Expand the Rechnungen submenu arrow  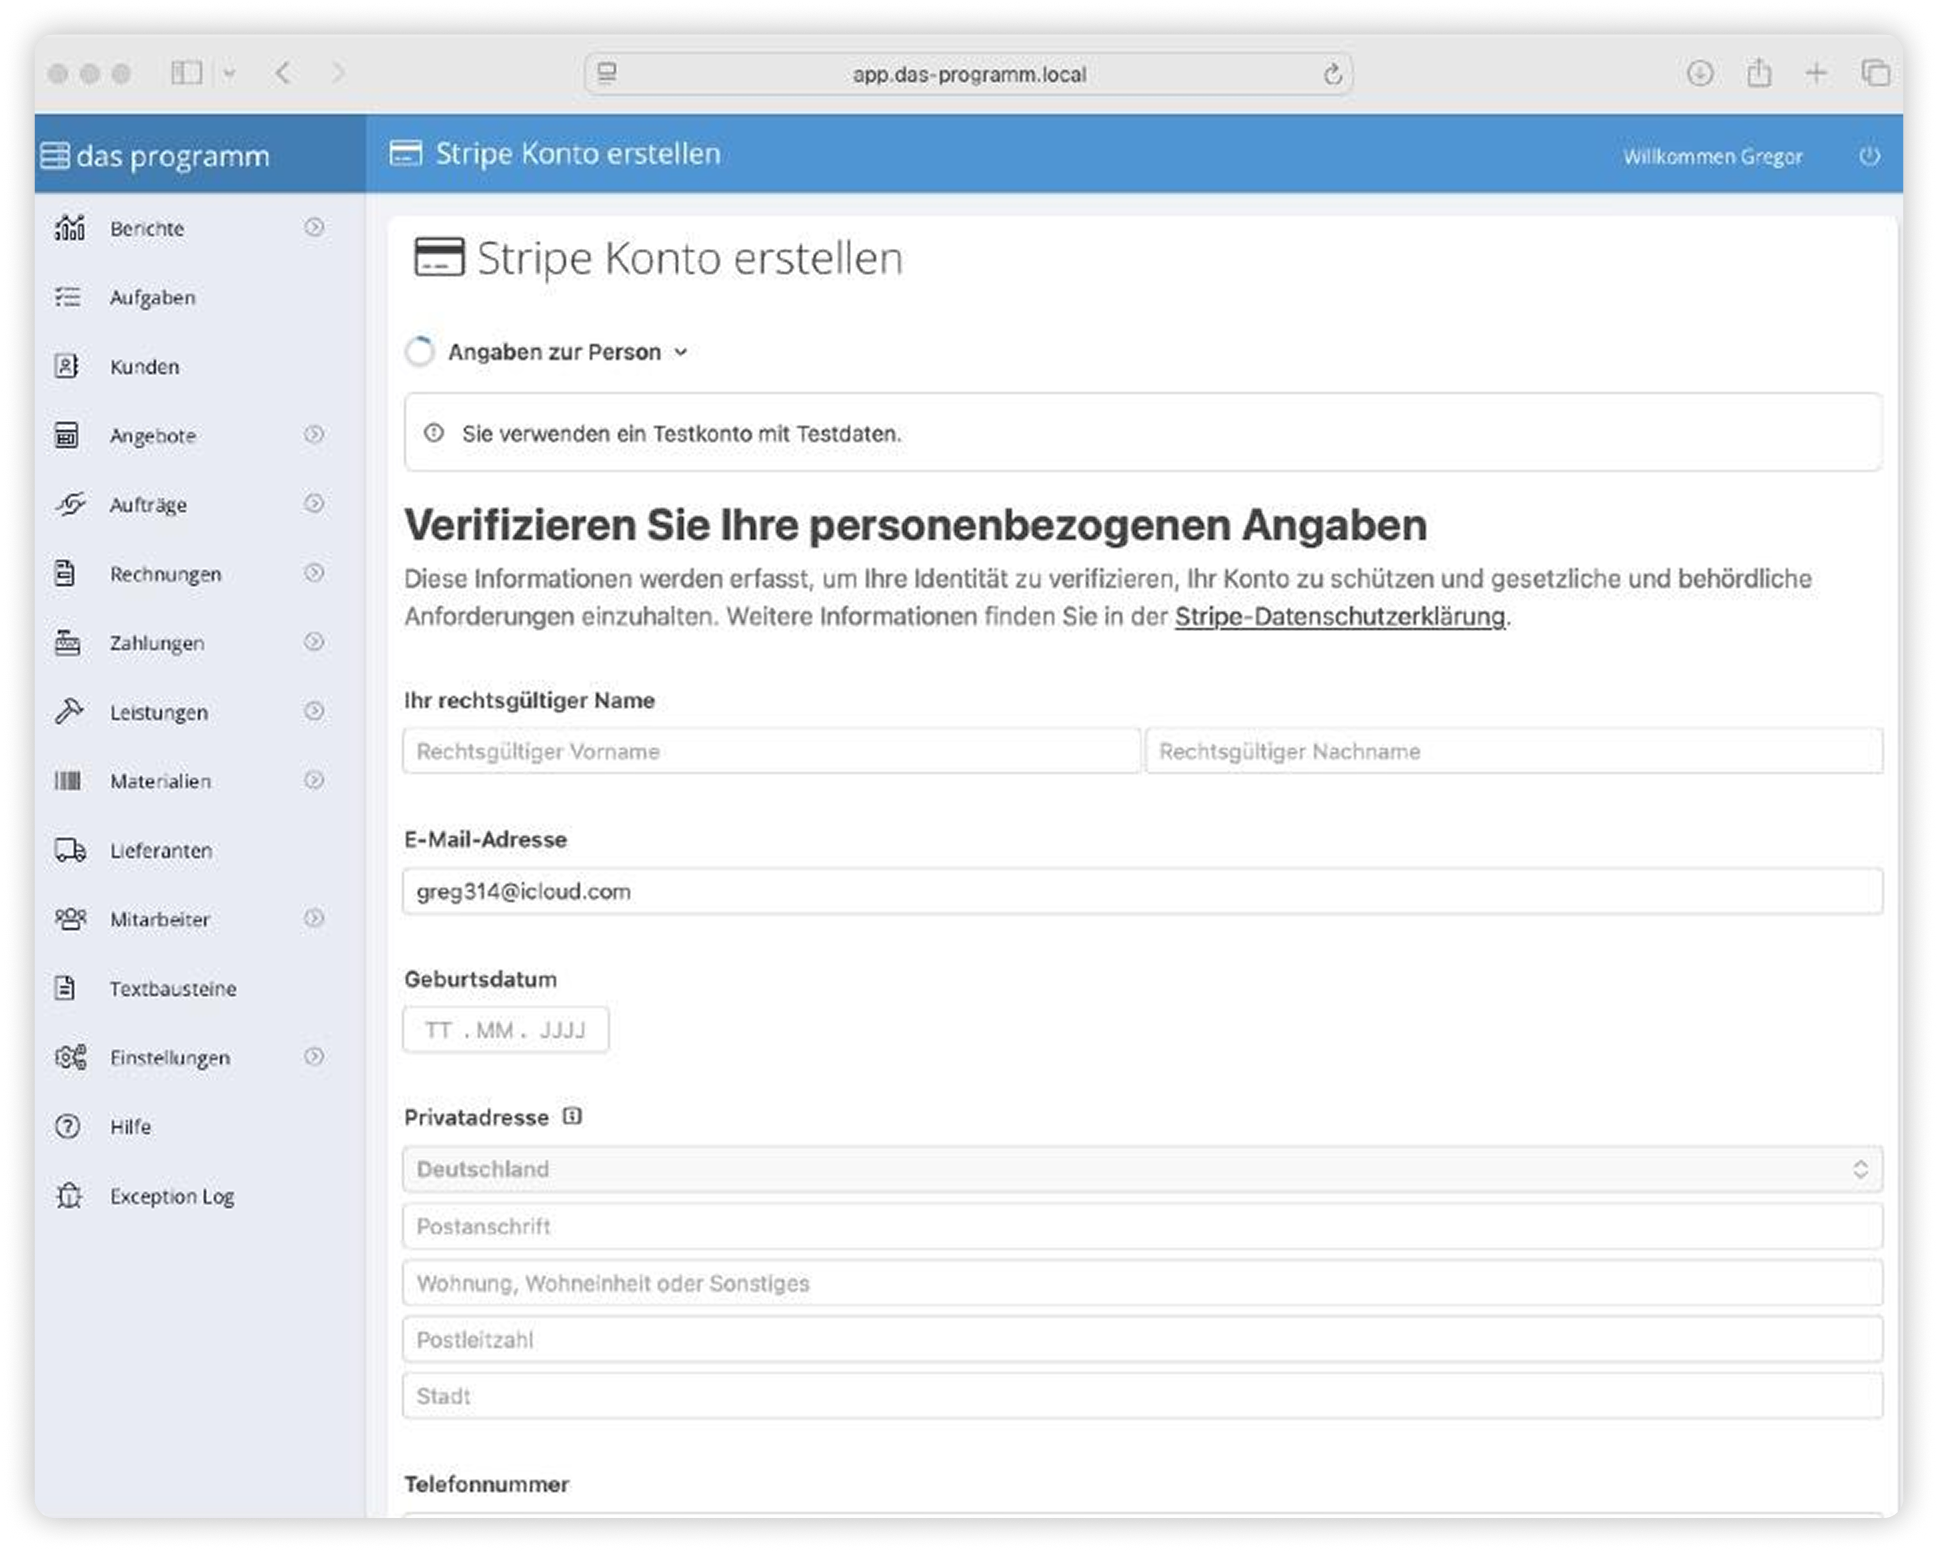(314, 573)
